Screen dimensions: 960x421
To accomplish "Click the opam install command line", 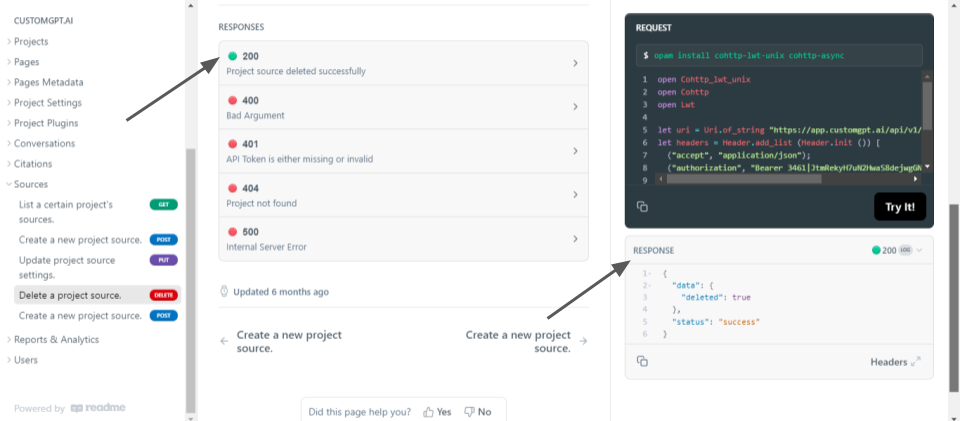I will pyautogui.click(x=779, y=55).
